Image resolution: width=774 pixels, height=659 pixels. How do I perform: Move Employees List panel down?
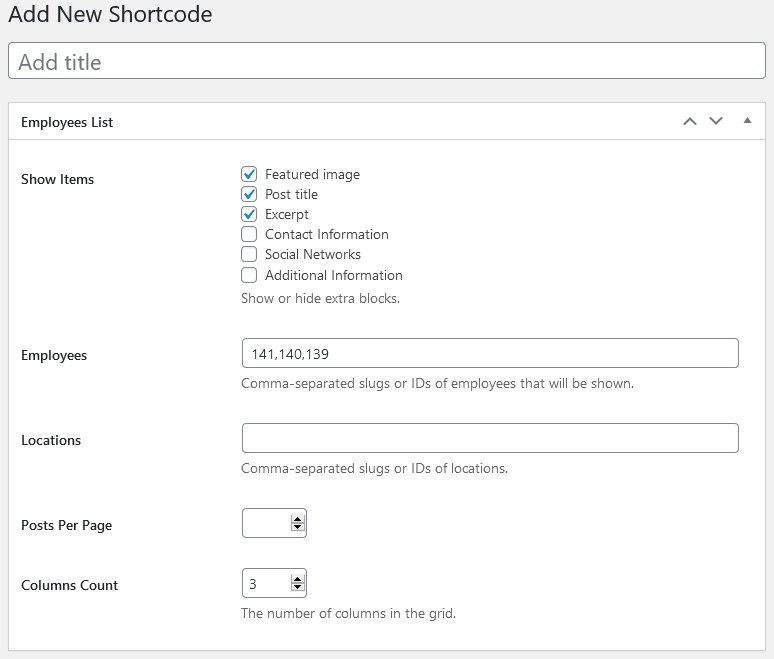[x=716, y=121]
